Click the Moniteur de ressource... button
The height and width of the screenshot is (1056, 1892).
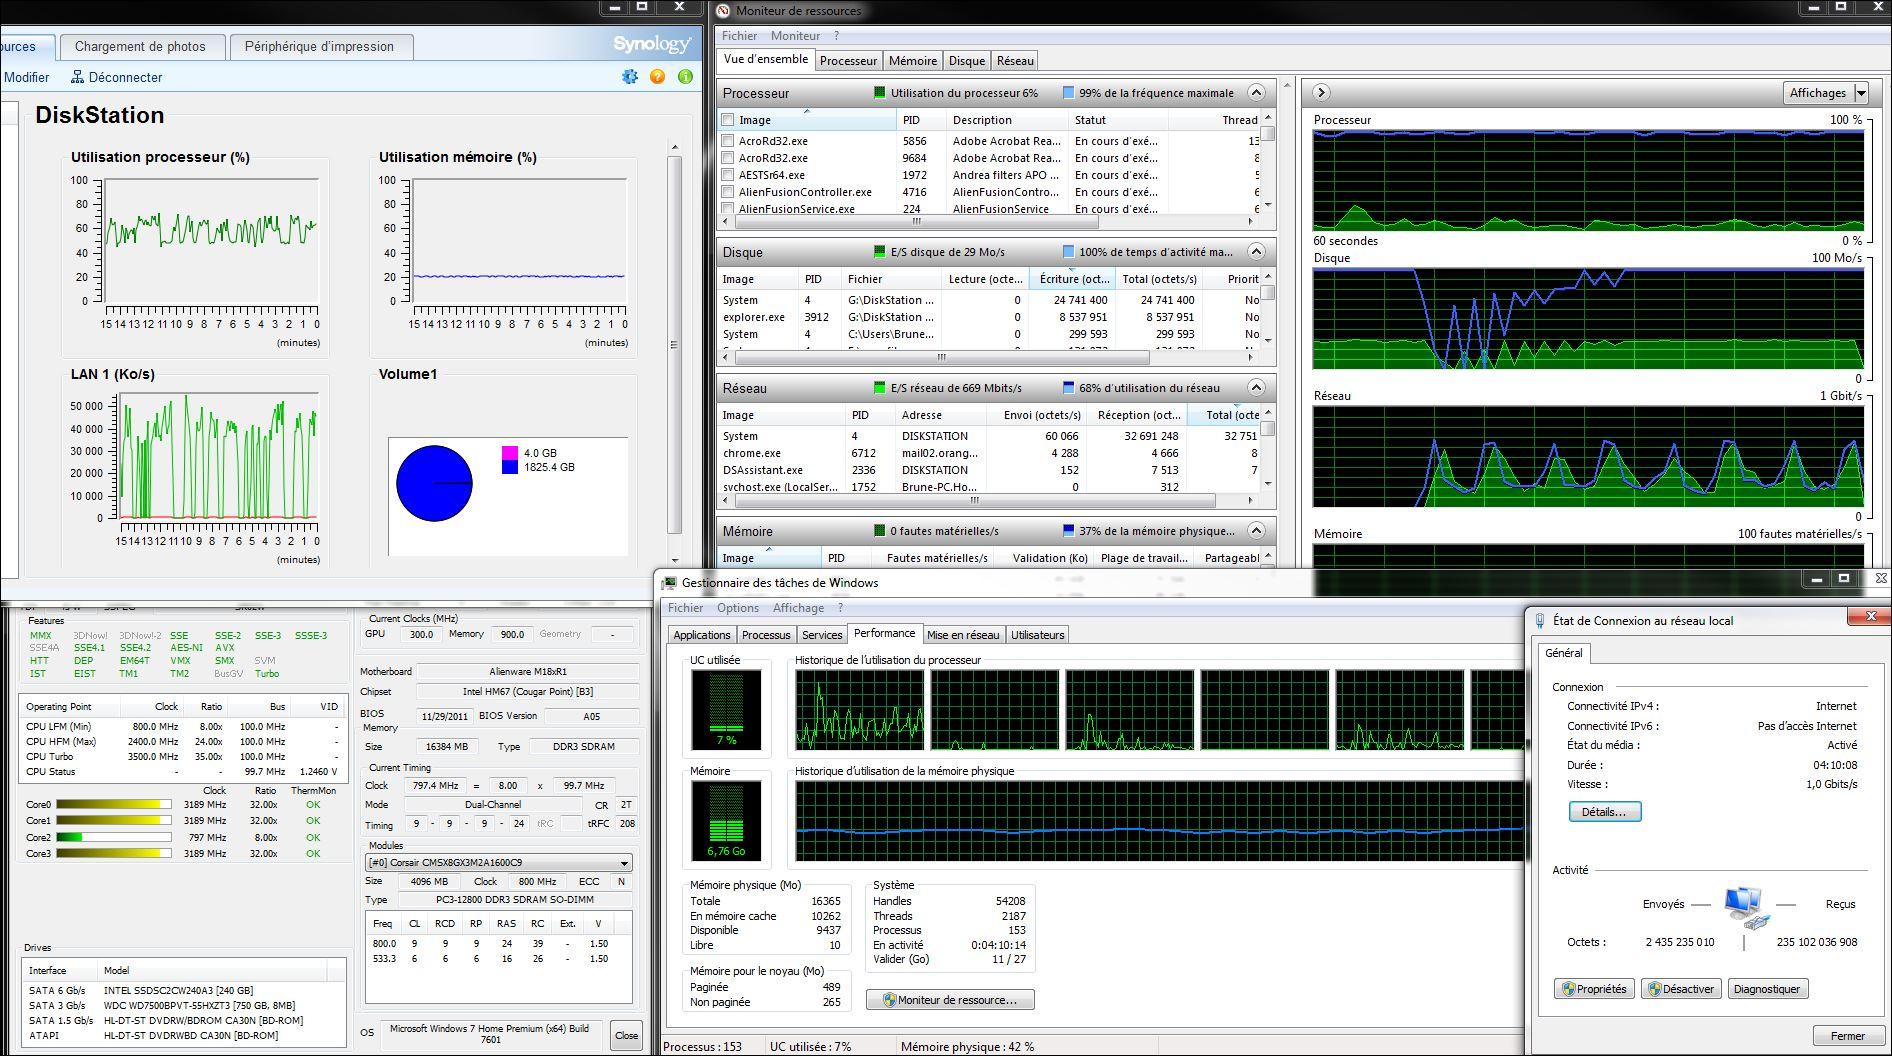[x=950, y=1000]
